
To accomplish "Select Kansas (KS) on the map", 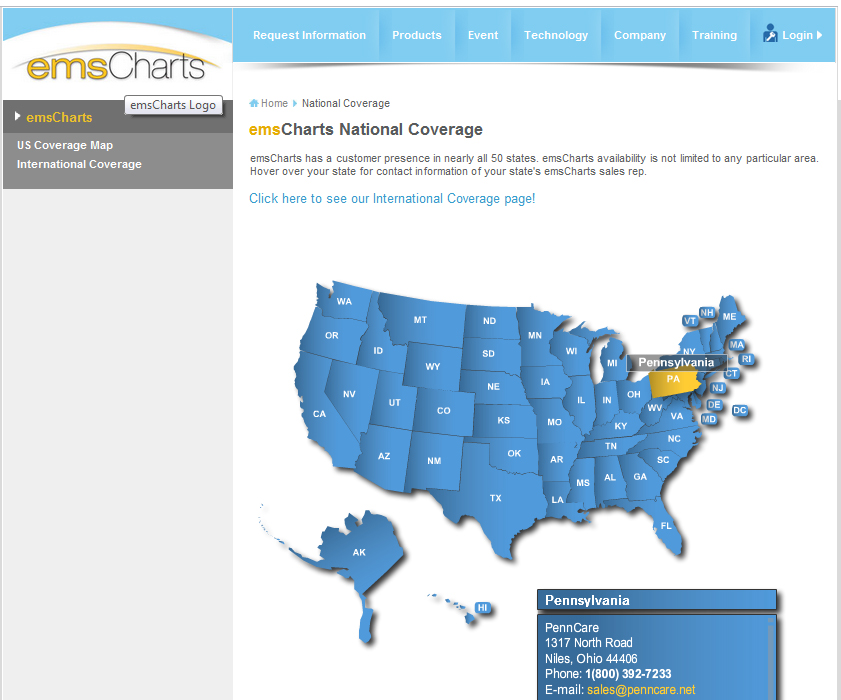I will coord(503,420).
